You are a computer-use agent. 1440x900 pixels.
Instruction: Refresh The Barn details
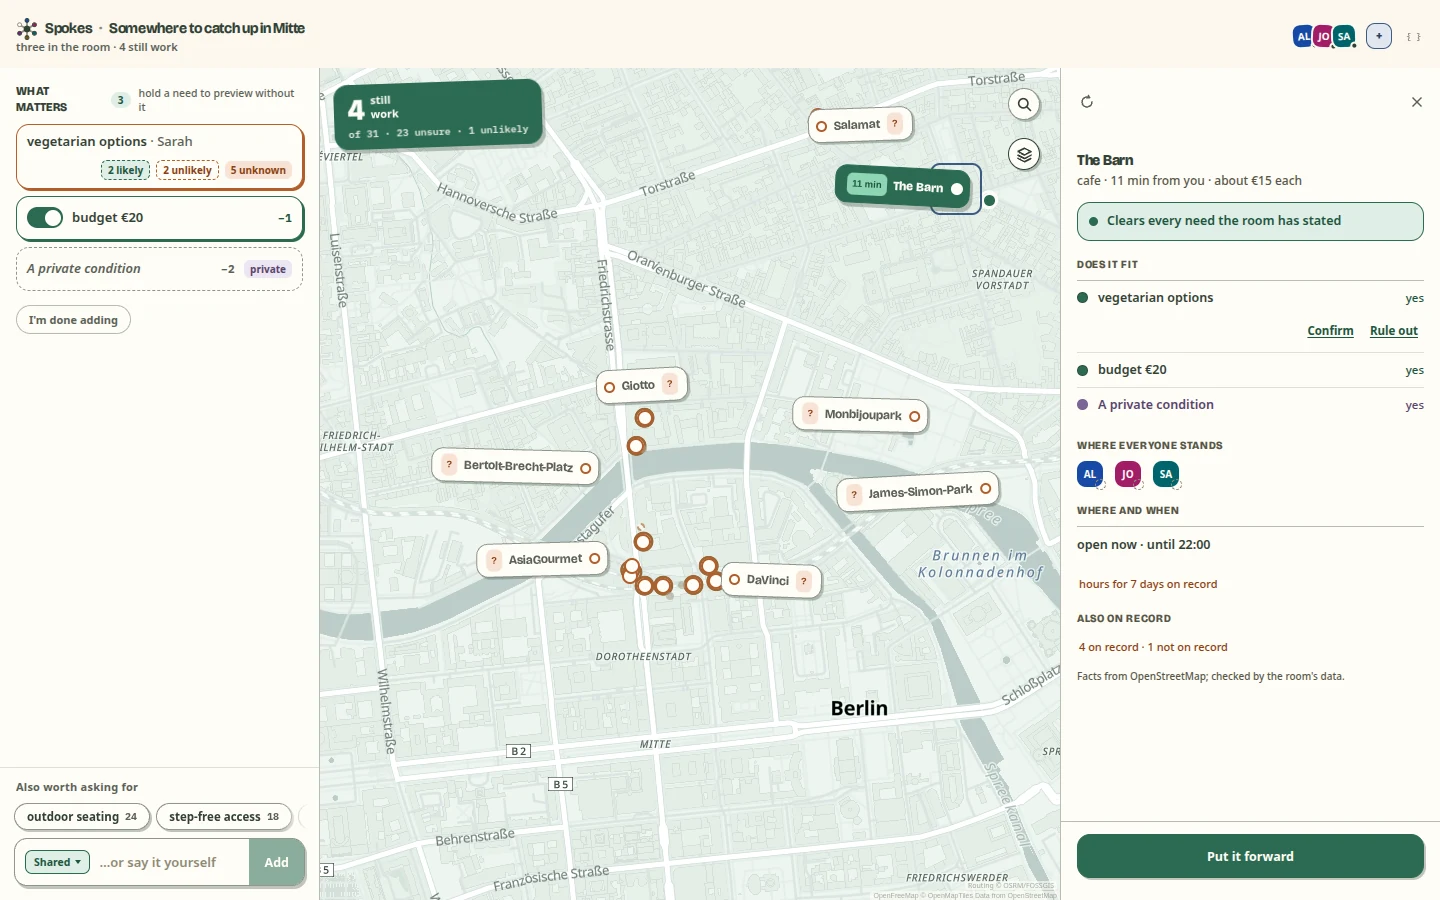[x=1087, y=102]
